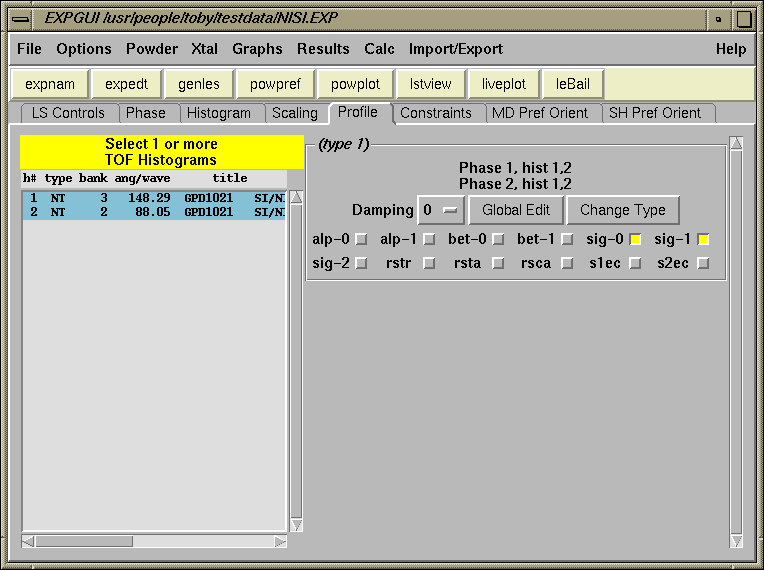Launch liveplot from the toolbar
The width and height of the screenshot is (764, 570).
click(504, 84)
